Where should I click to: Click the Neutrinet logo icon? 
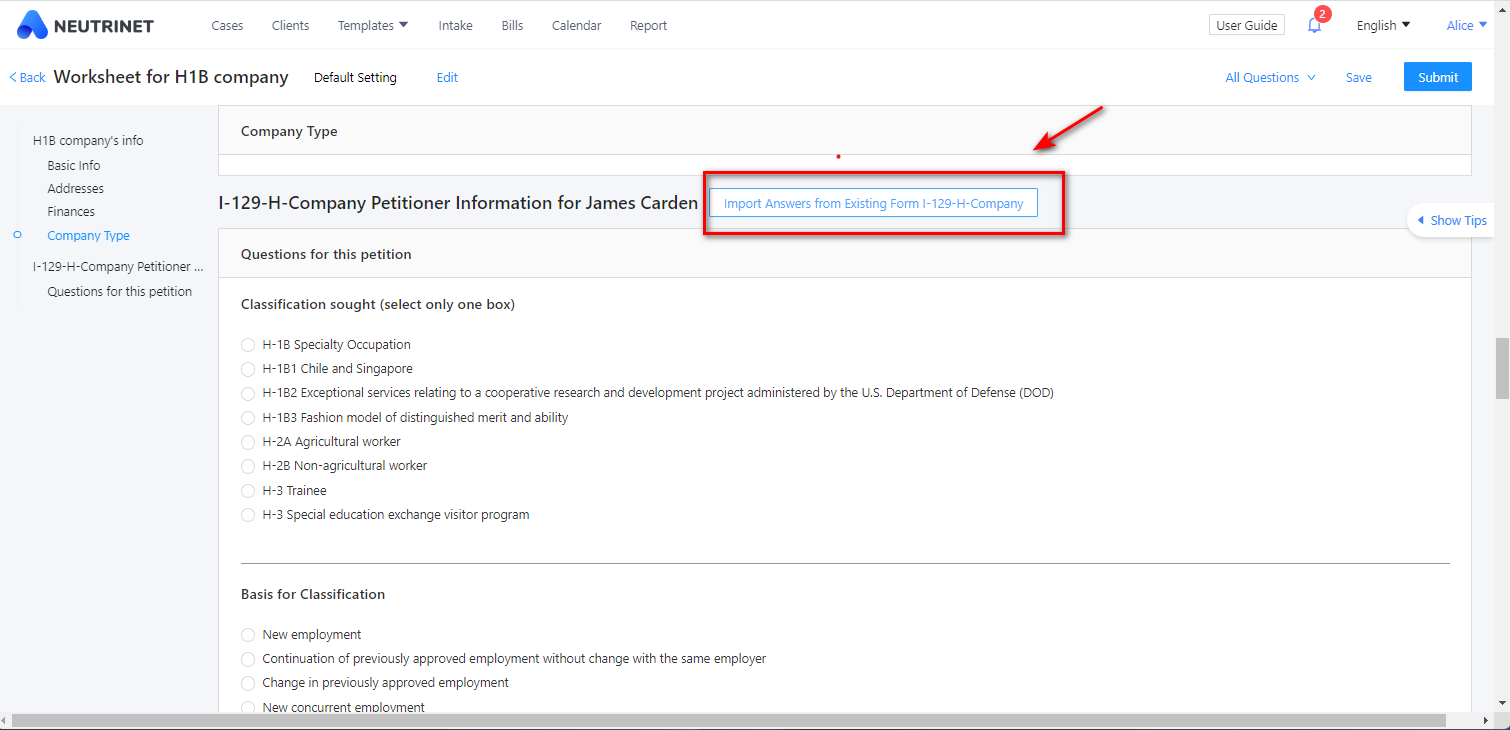pyautogui.click(x=32, y=25)
